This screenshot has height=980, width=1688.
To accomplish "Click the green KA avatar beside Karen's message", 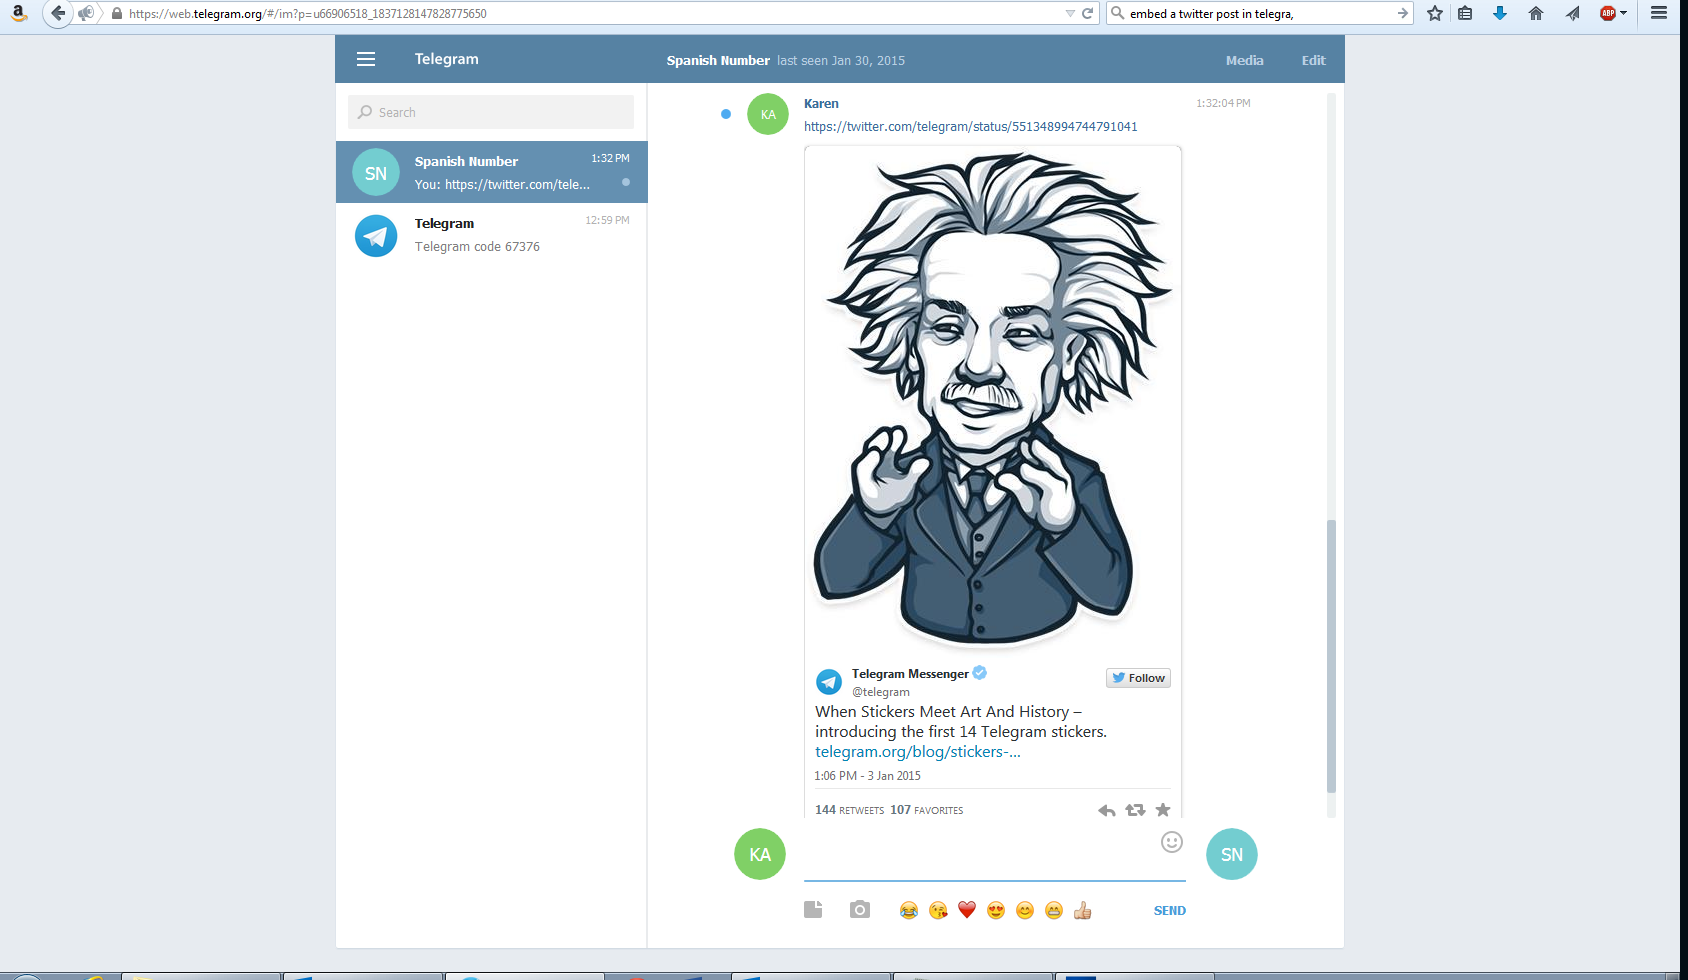I will [768, 114].
